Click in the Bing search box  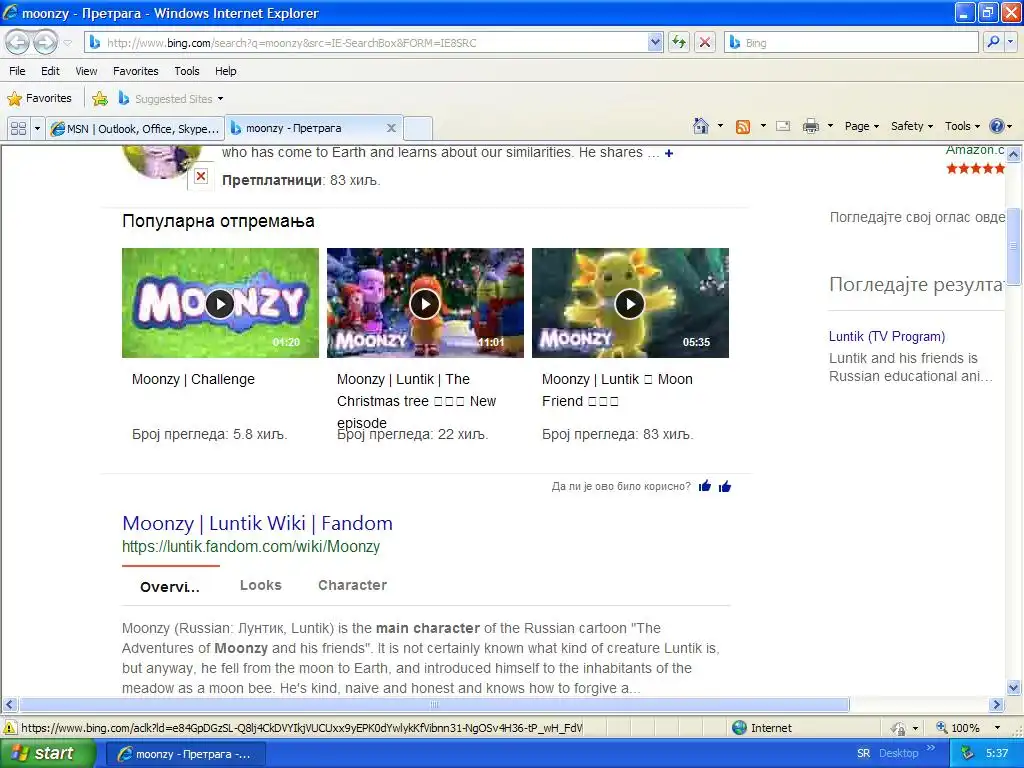coord(851,42)
